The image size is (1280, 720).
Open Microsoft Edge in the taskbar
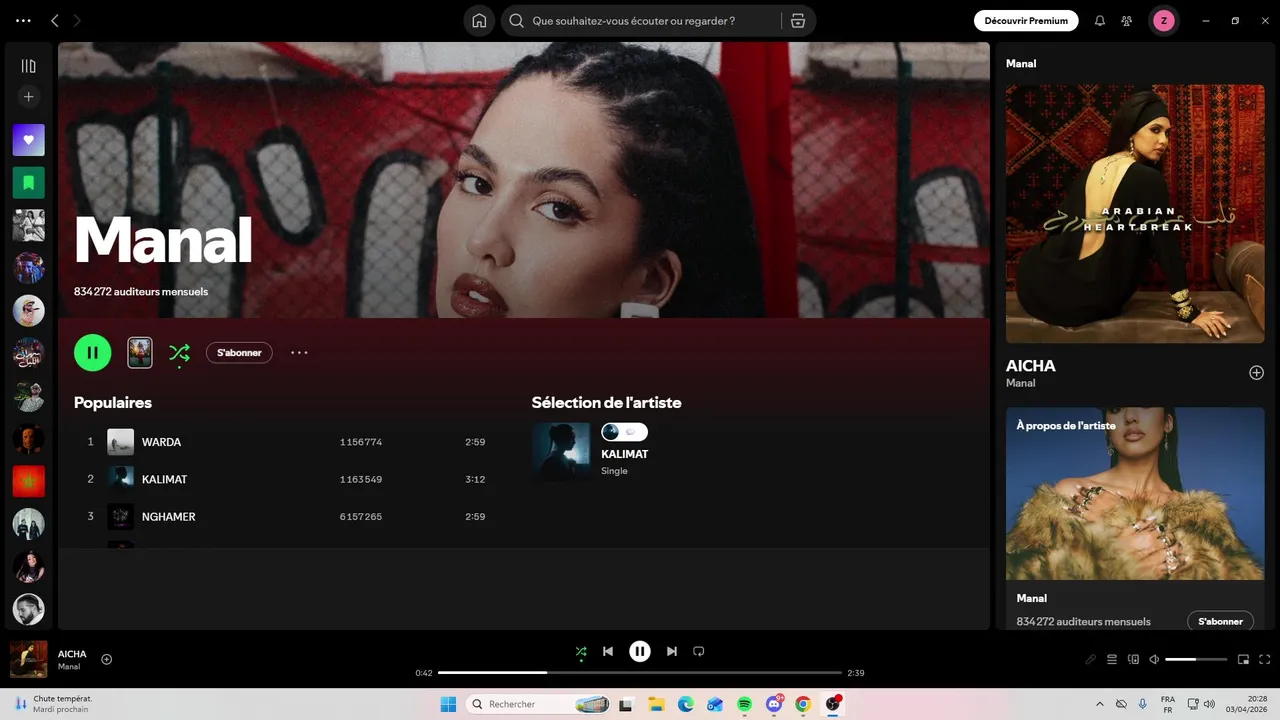pyautogui.click(x=686, y=704)
